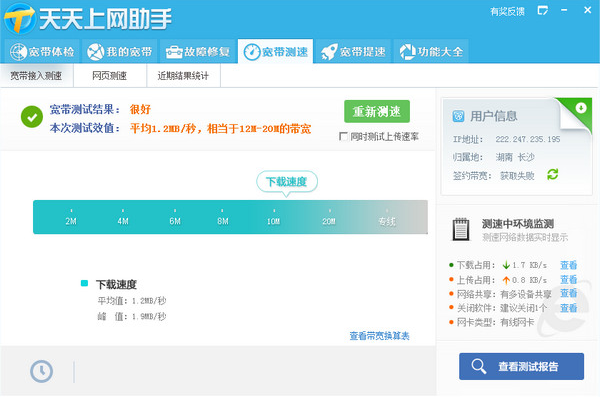Screen dimensions: 612x397
Task: Open the 查看带宽换算表 link
Action: pos(379,336)
